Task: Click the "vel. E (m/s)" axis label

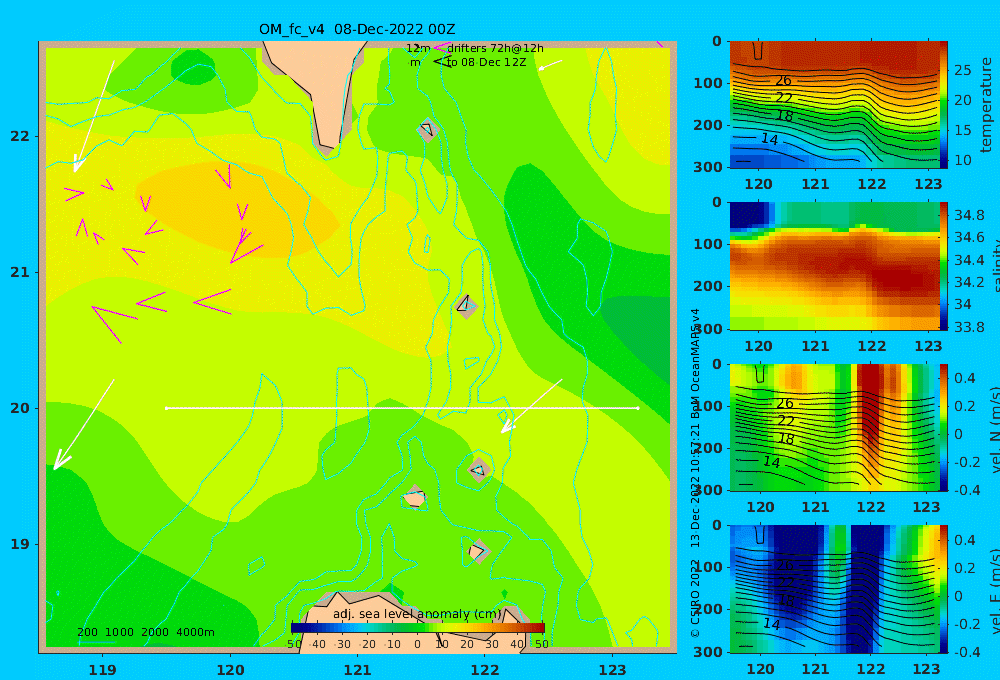Action: click(x=995, y=591)
